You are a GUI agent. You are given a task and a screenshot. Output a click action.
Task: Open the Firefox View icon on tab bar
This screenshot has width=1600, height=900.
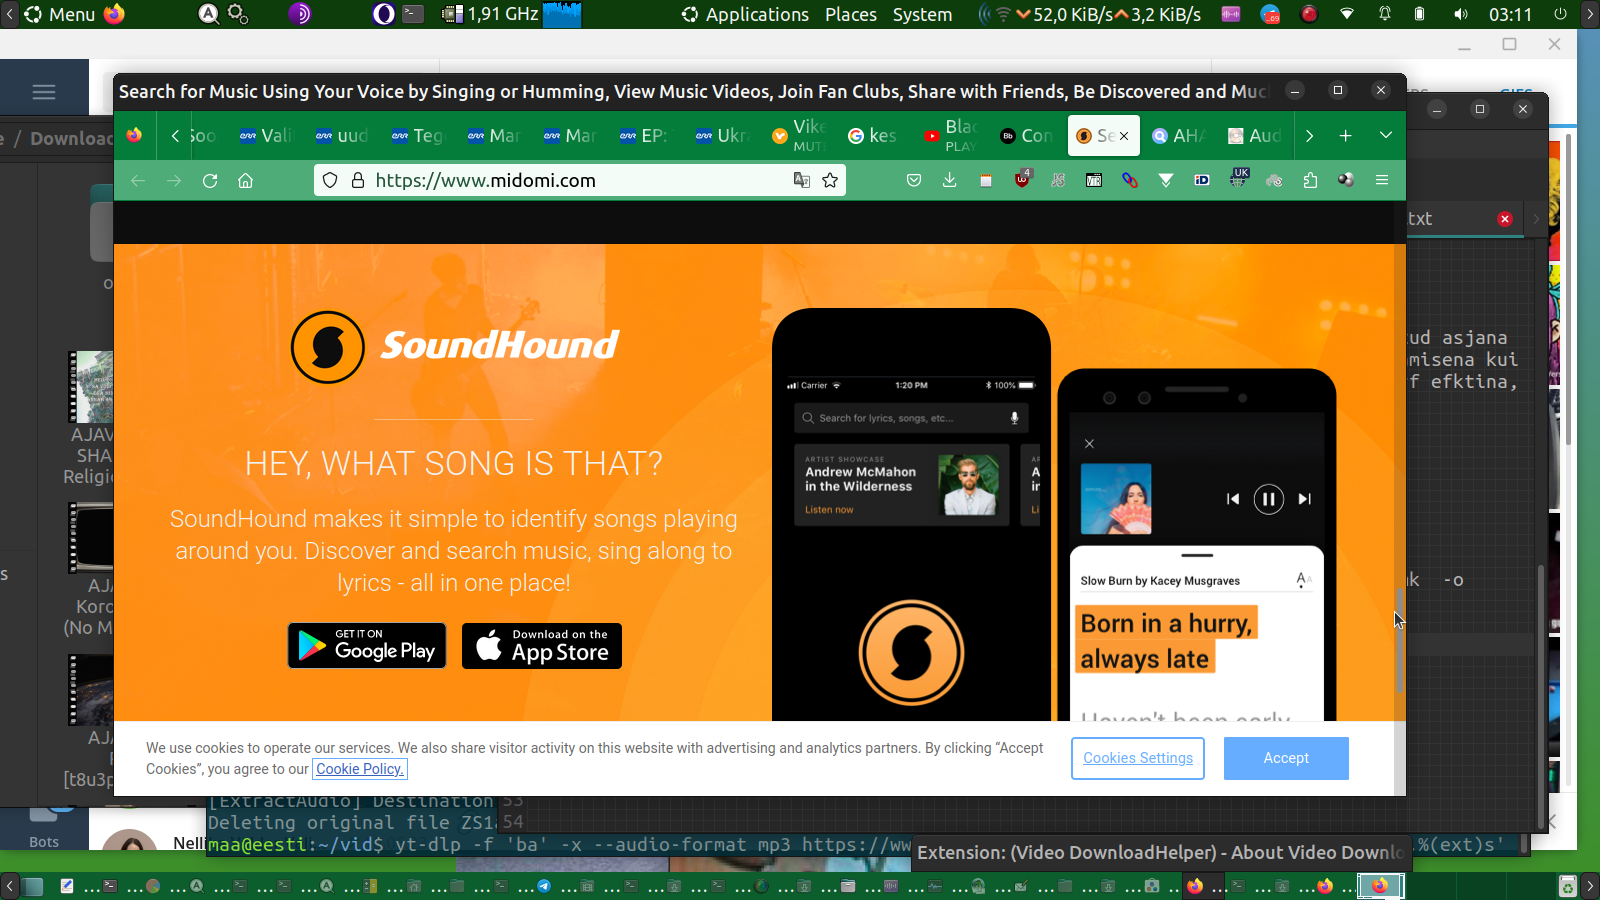[134, 136]
